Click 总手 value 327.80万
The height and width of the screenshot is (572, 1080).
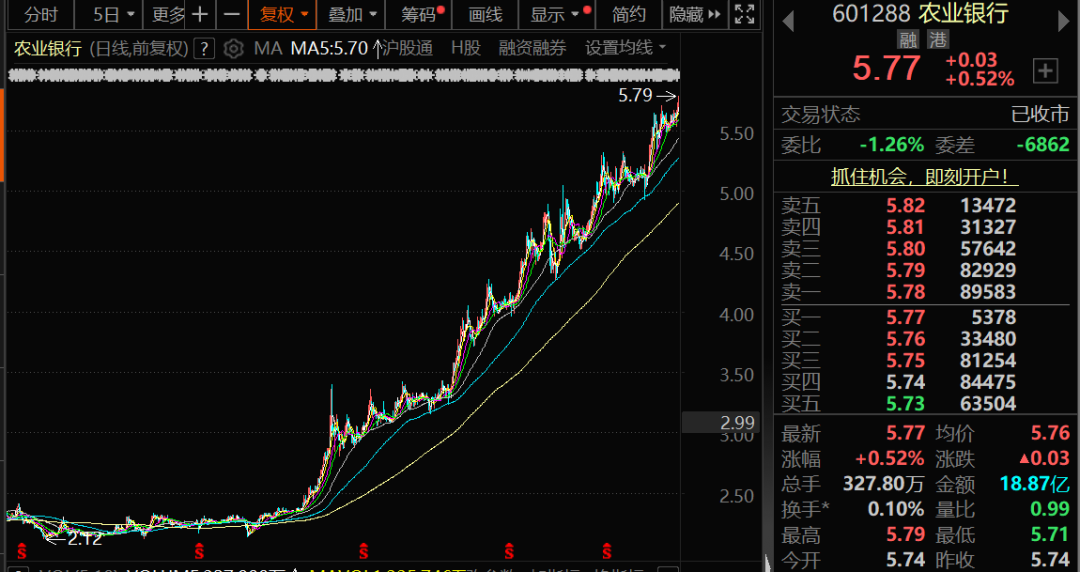click(x=884, y=484)
